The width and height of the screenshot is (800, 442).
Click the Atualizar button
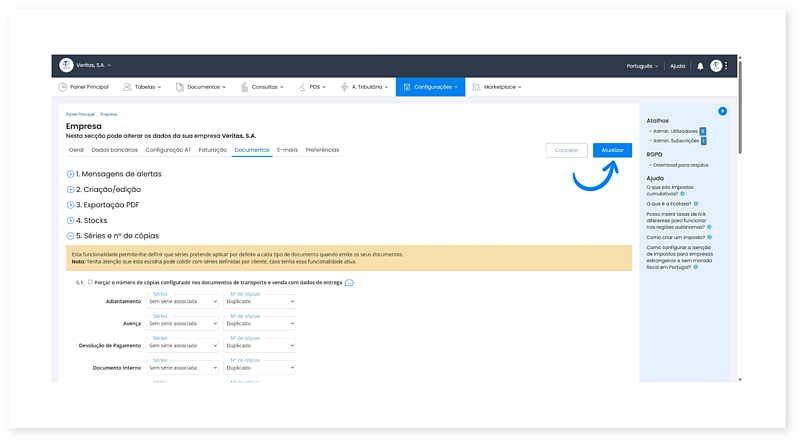612,150
